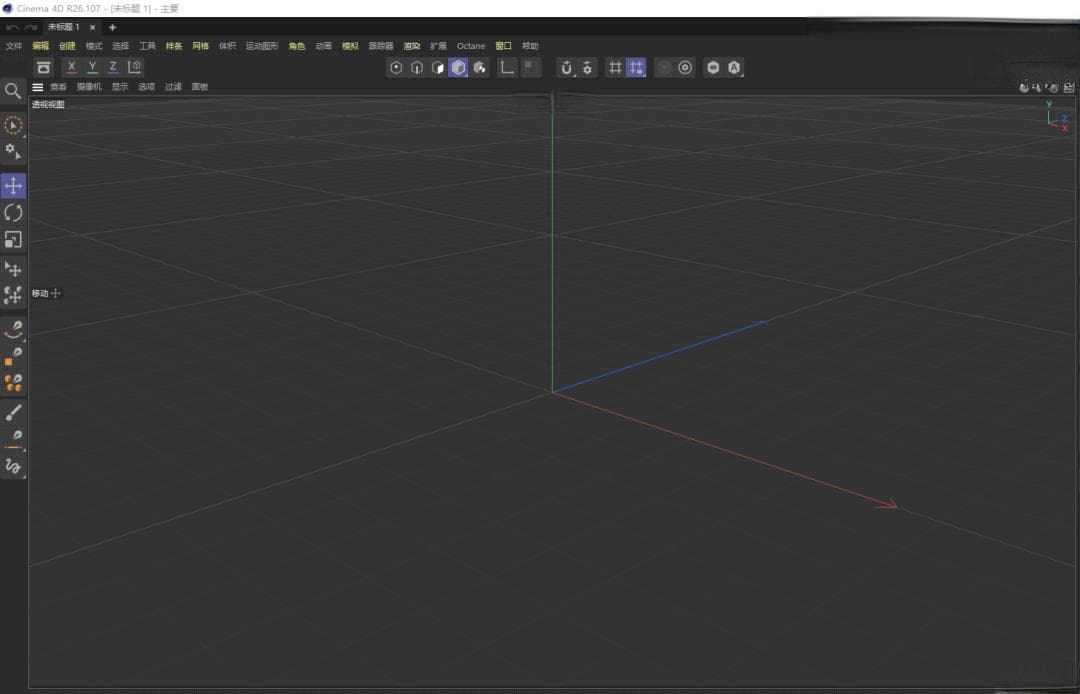Select the pen tool with orange square
1080x694 pixels.
13,357
